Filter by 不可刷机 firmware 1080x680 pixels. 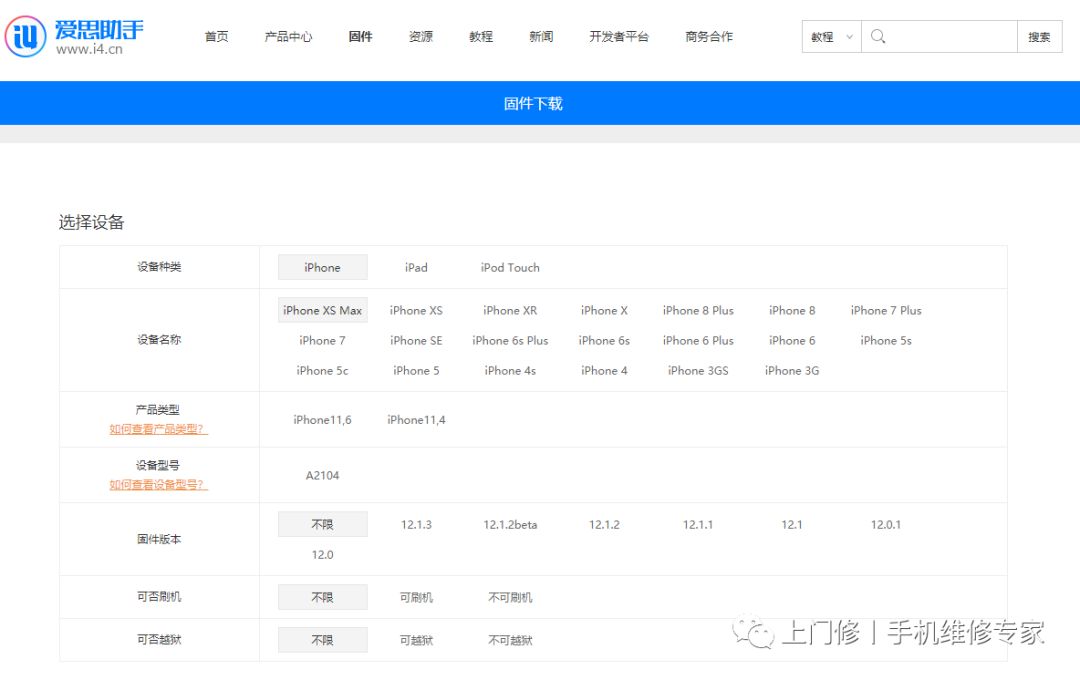pyautogui.click(x=510, y=597)
